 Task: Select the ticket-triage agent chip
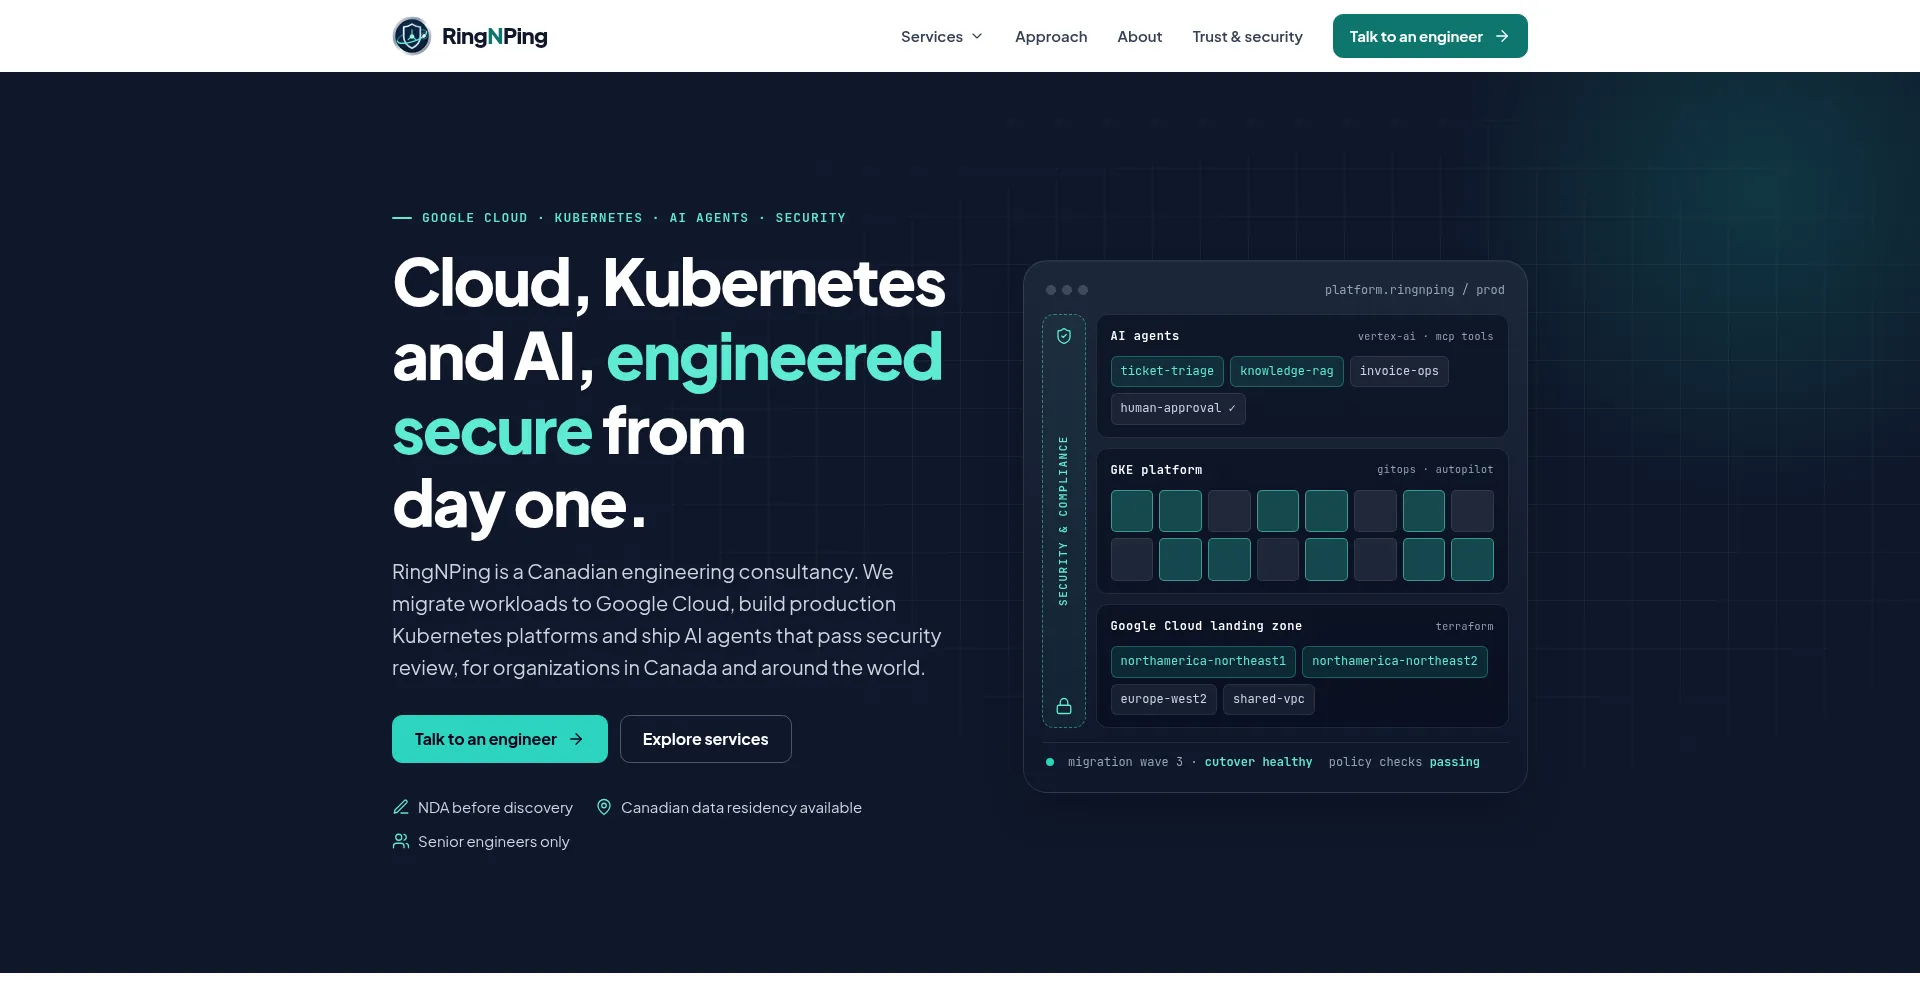click(1167, 371)
